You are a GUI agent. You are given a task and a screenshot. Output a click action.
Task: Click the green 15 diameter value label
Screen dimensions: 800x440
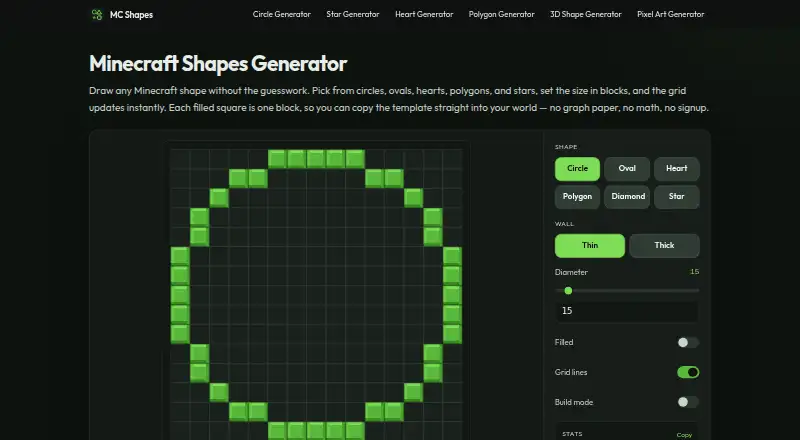[694, 272]
